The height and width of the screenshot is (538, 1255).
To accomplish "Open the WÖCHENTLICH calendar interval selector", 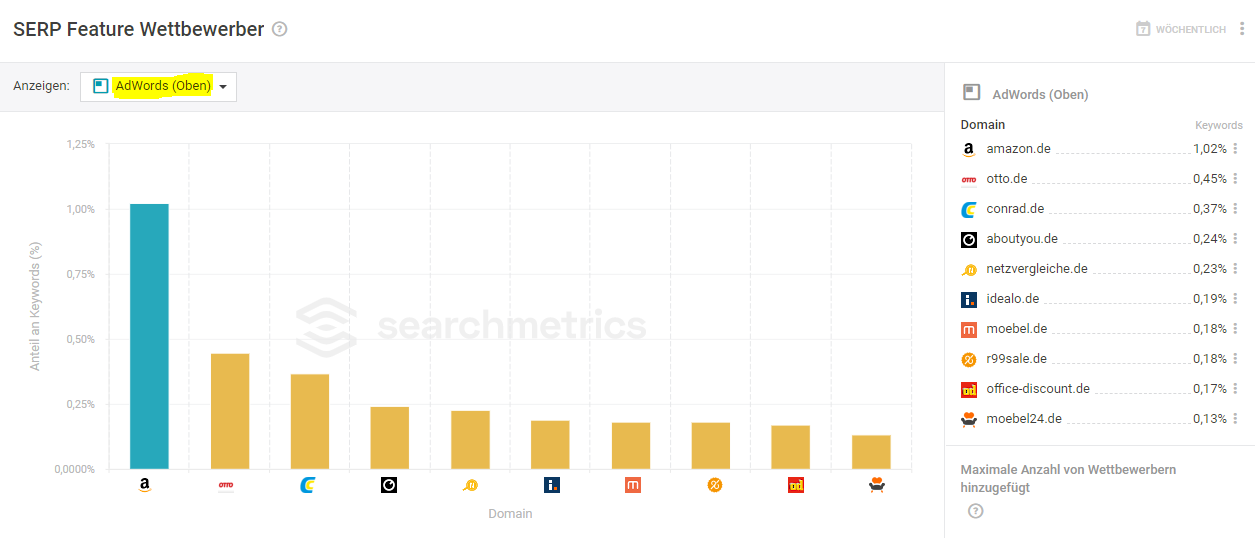I will coord(1180,29).
